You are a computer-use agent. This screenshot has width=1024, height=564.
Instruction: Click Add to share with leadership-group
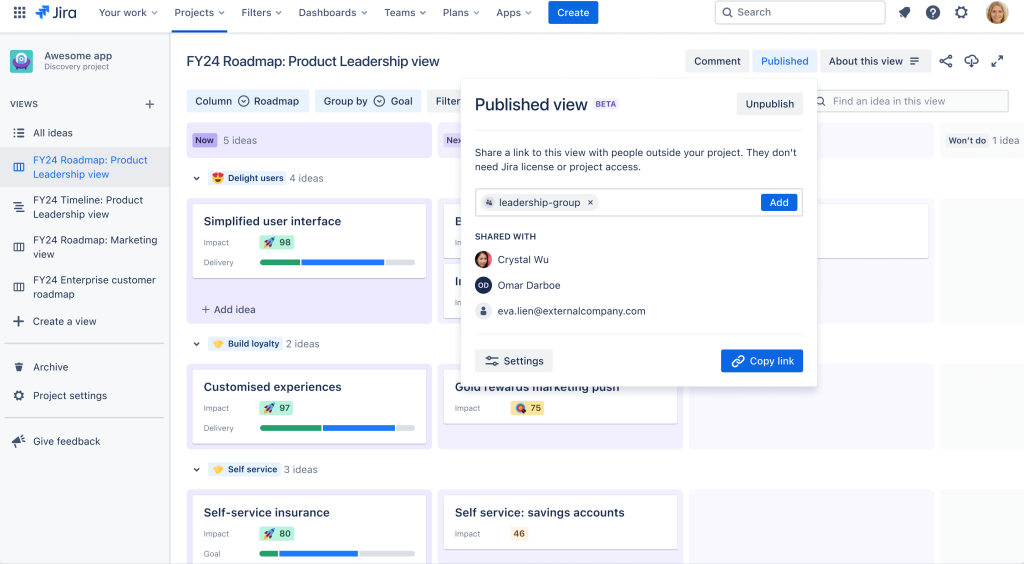pyautogui.click(x=778, y=202)
